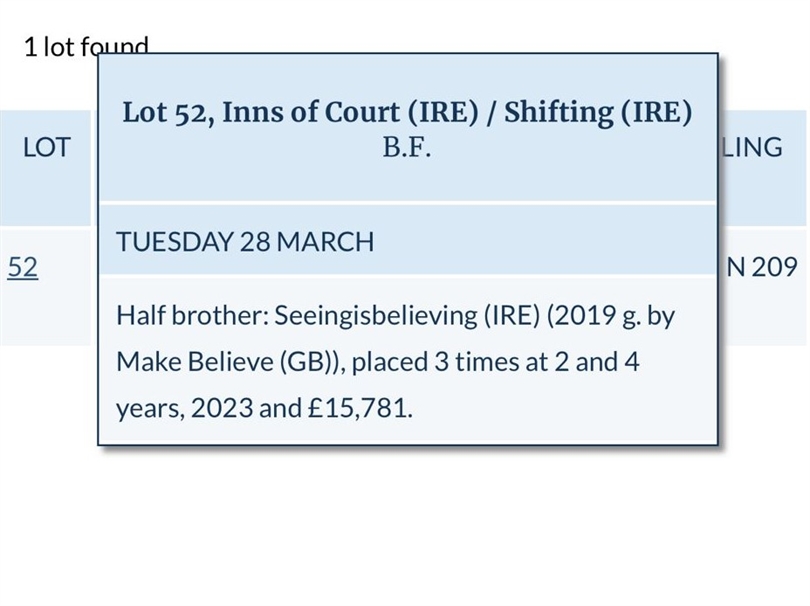Click the Half brother text
Image resolution: width=810 pixels, height=606 pixels.
(193, 315)
